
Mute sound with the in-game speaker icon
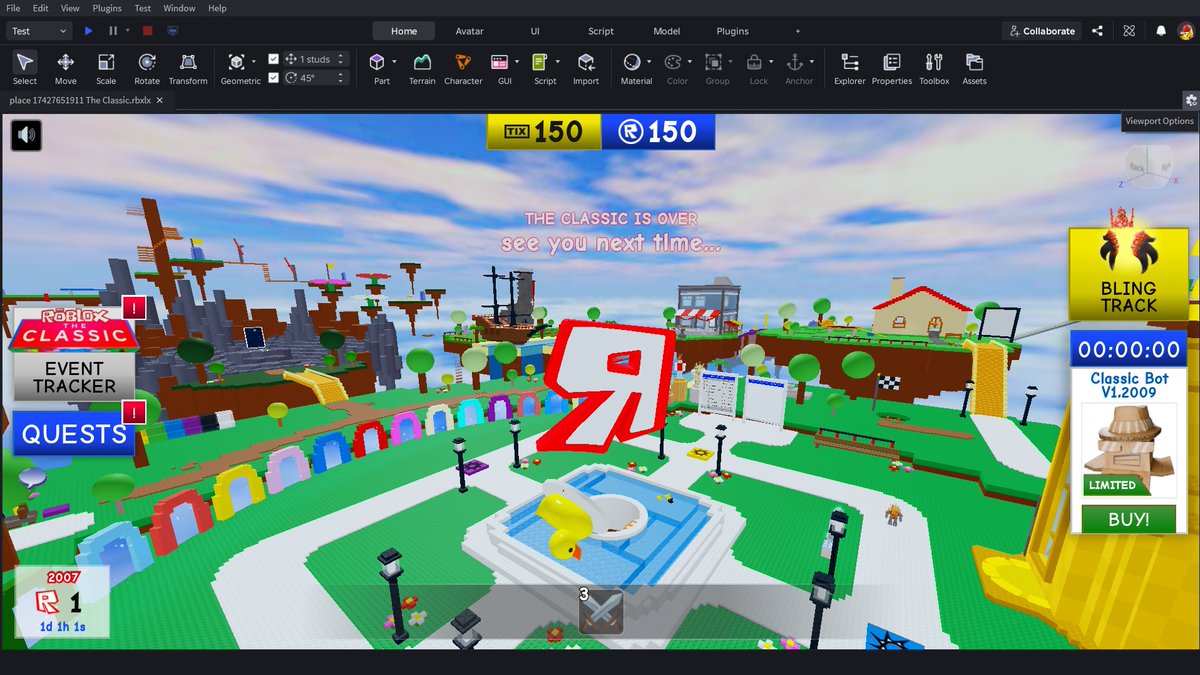tap(26, 135)
